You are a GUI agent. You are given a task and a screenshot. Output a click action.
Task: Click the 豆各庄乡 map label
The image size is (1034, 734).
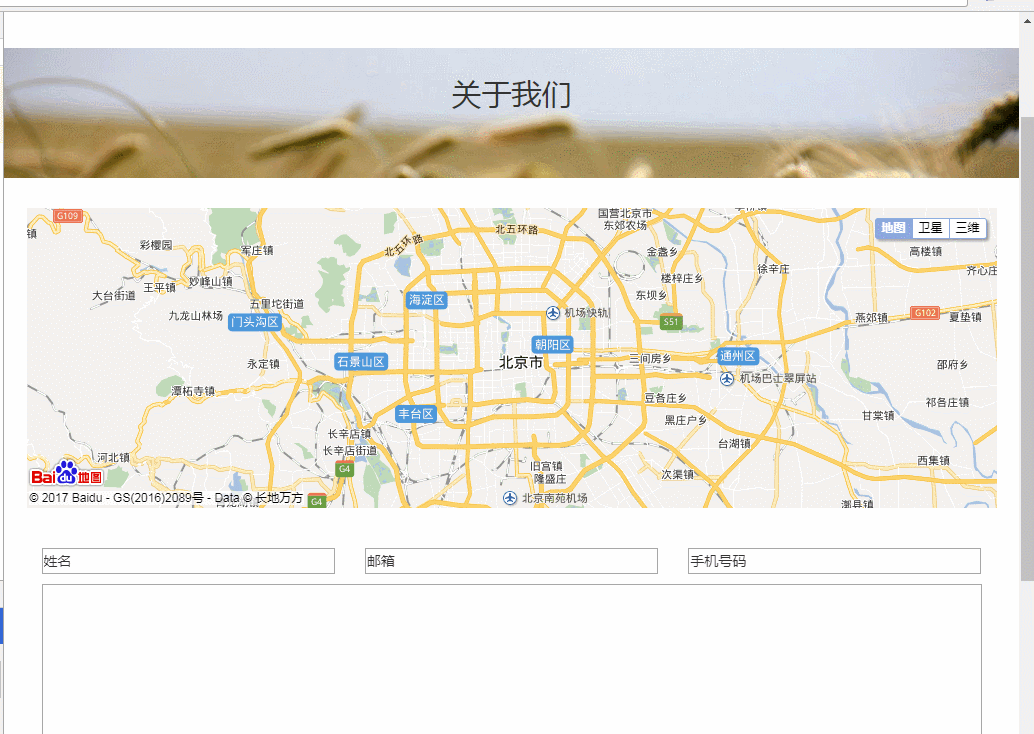pyautogui.click(x=665, y=398)
